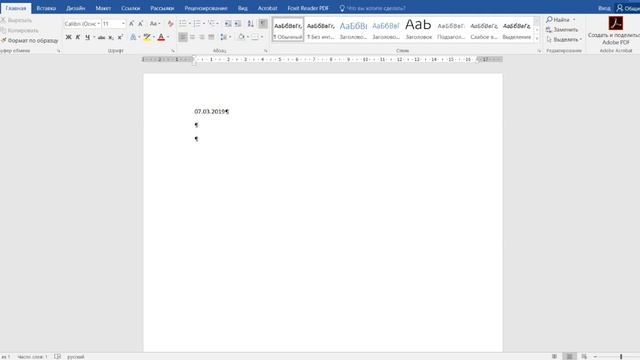Select the Emphasis (Выделение) style
This screenshot has width=640, height=360.
(x=516, y=29)
